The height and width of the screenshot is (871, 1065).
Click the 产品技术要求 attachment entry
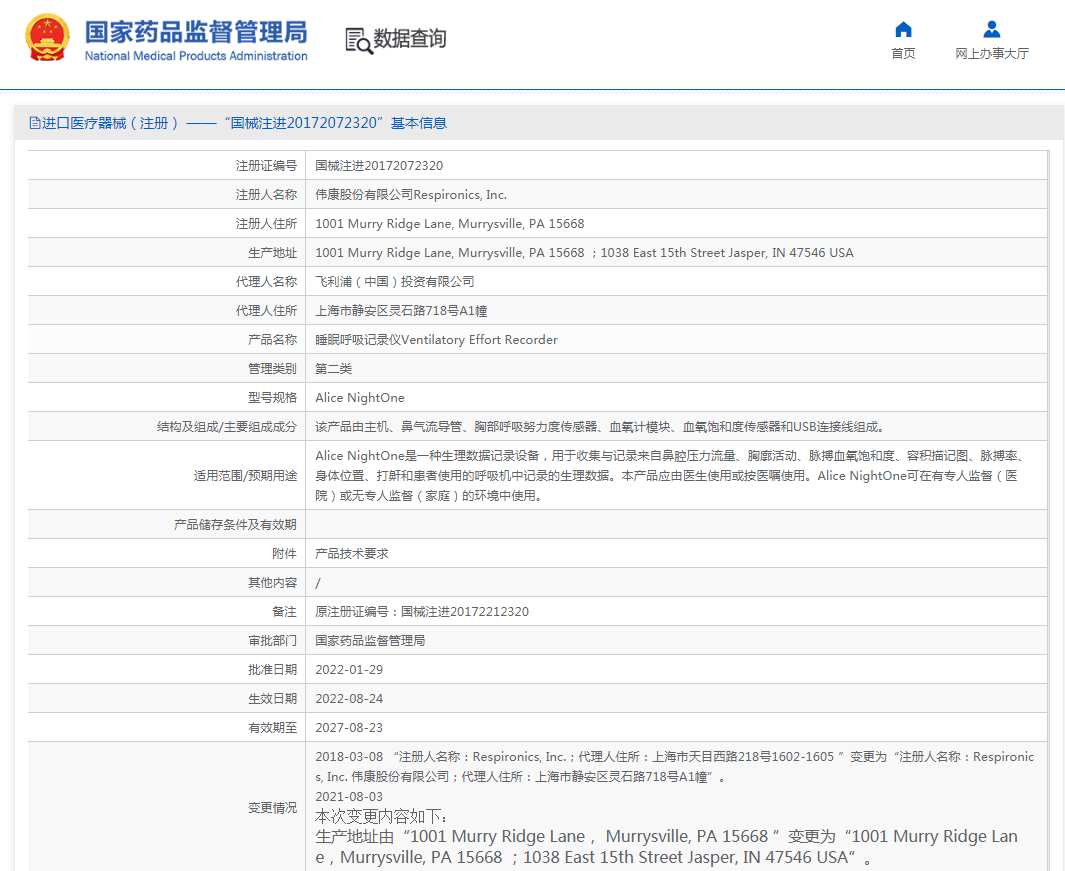tap(352, 554)
